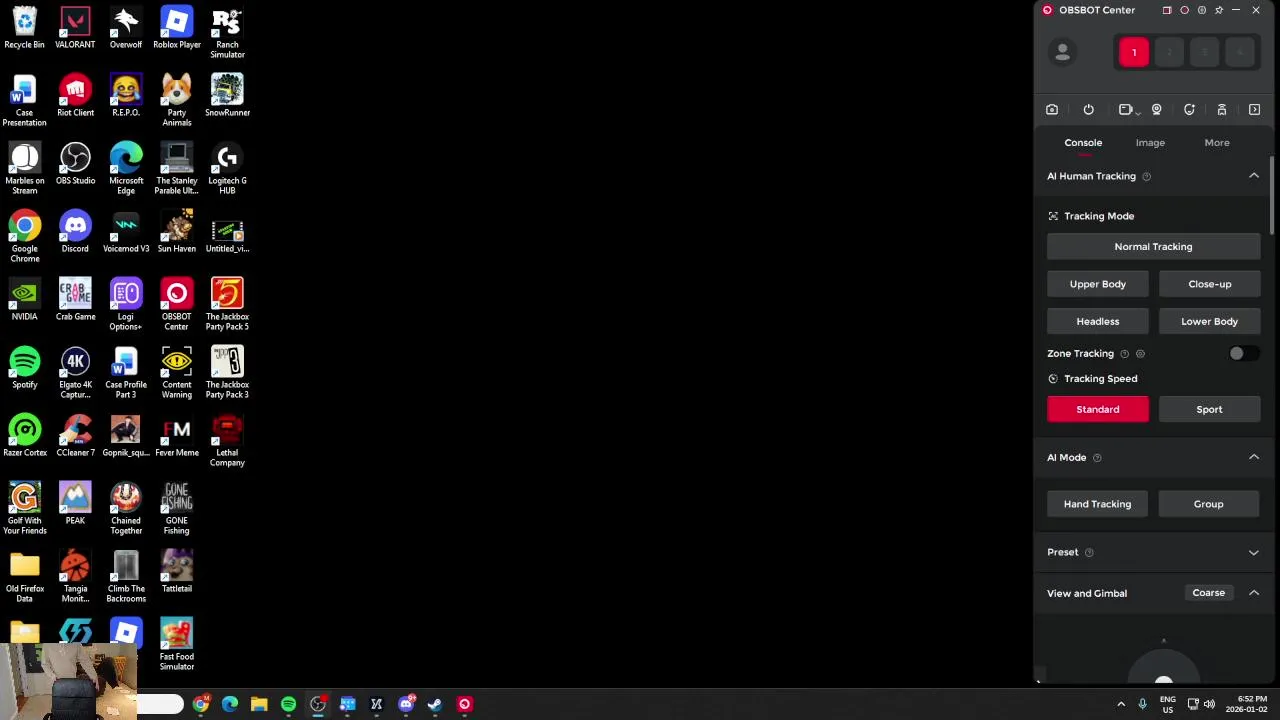Click the red square layout icon in title bar

click(x=1167, y=10)
